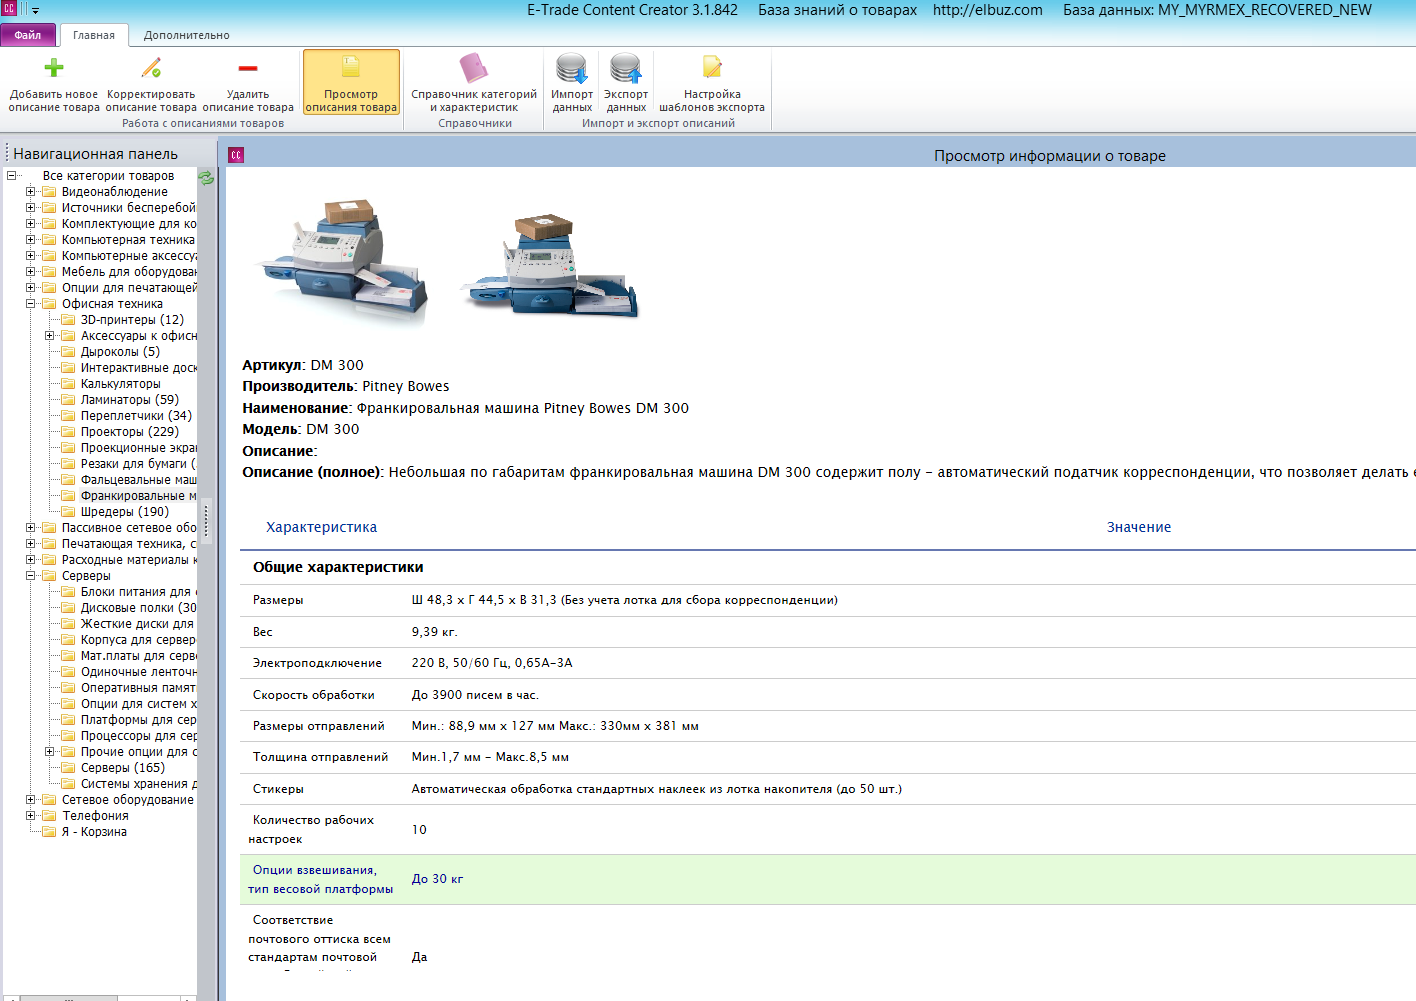This screenshot has height=1001, width=1416.
Task: Click the navigation panel splitter handle
Action: pyautogui.click(x=207, y=520)
